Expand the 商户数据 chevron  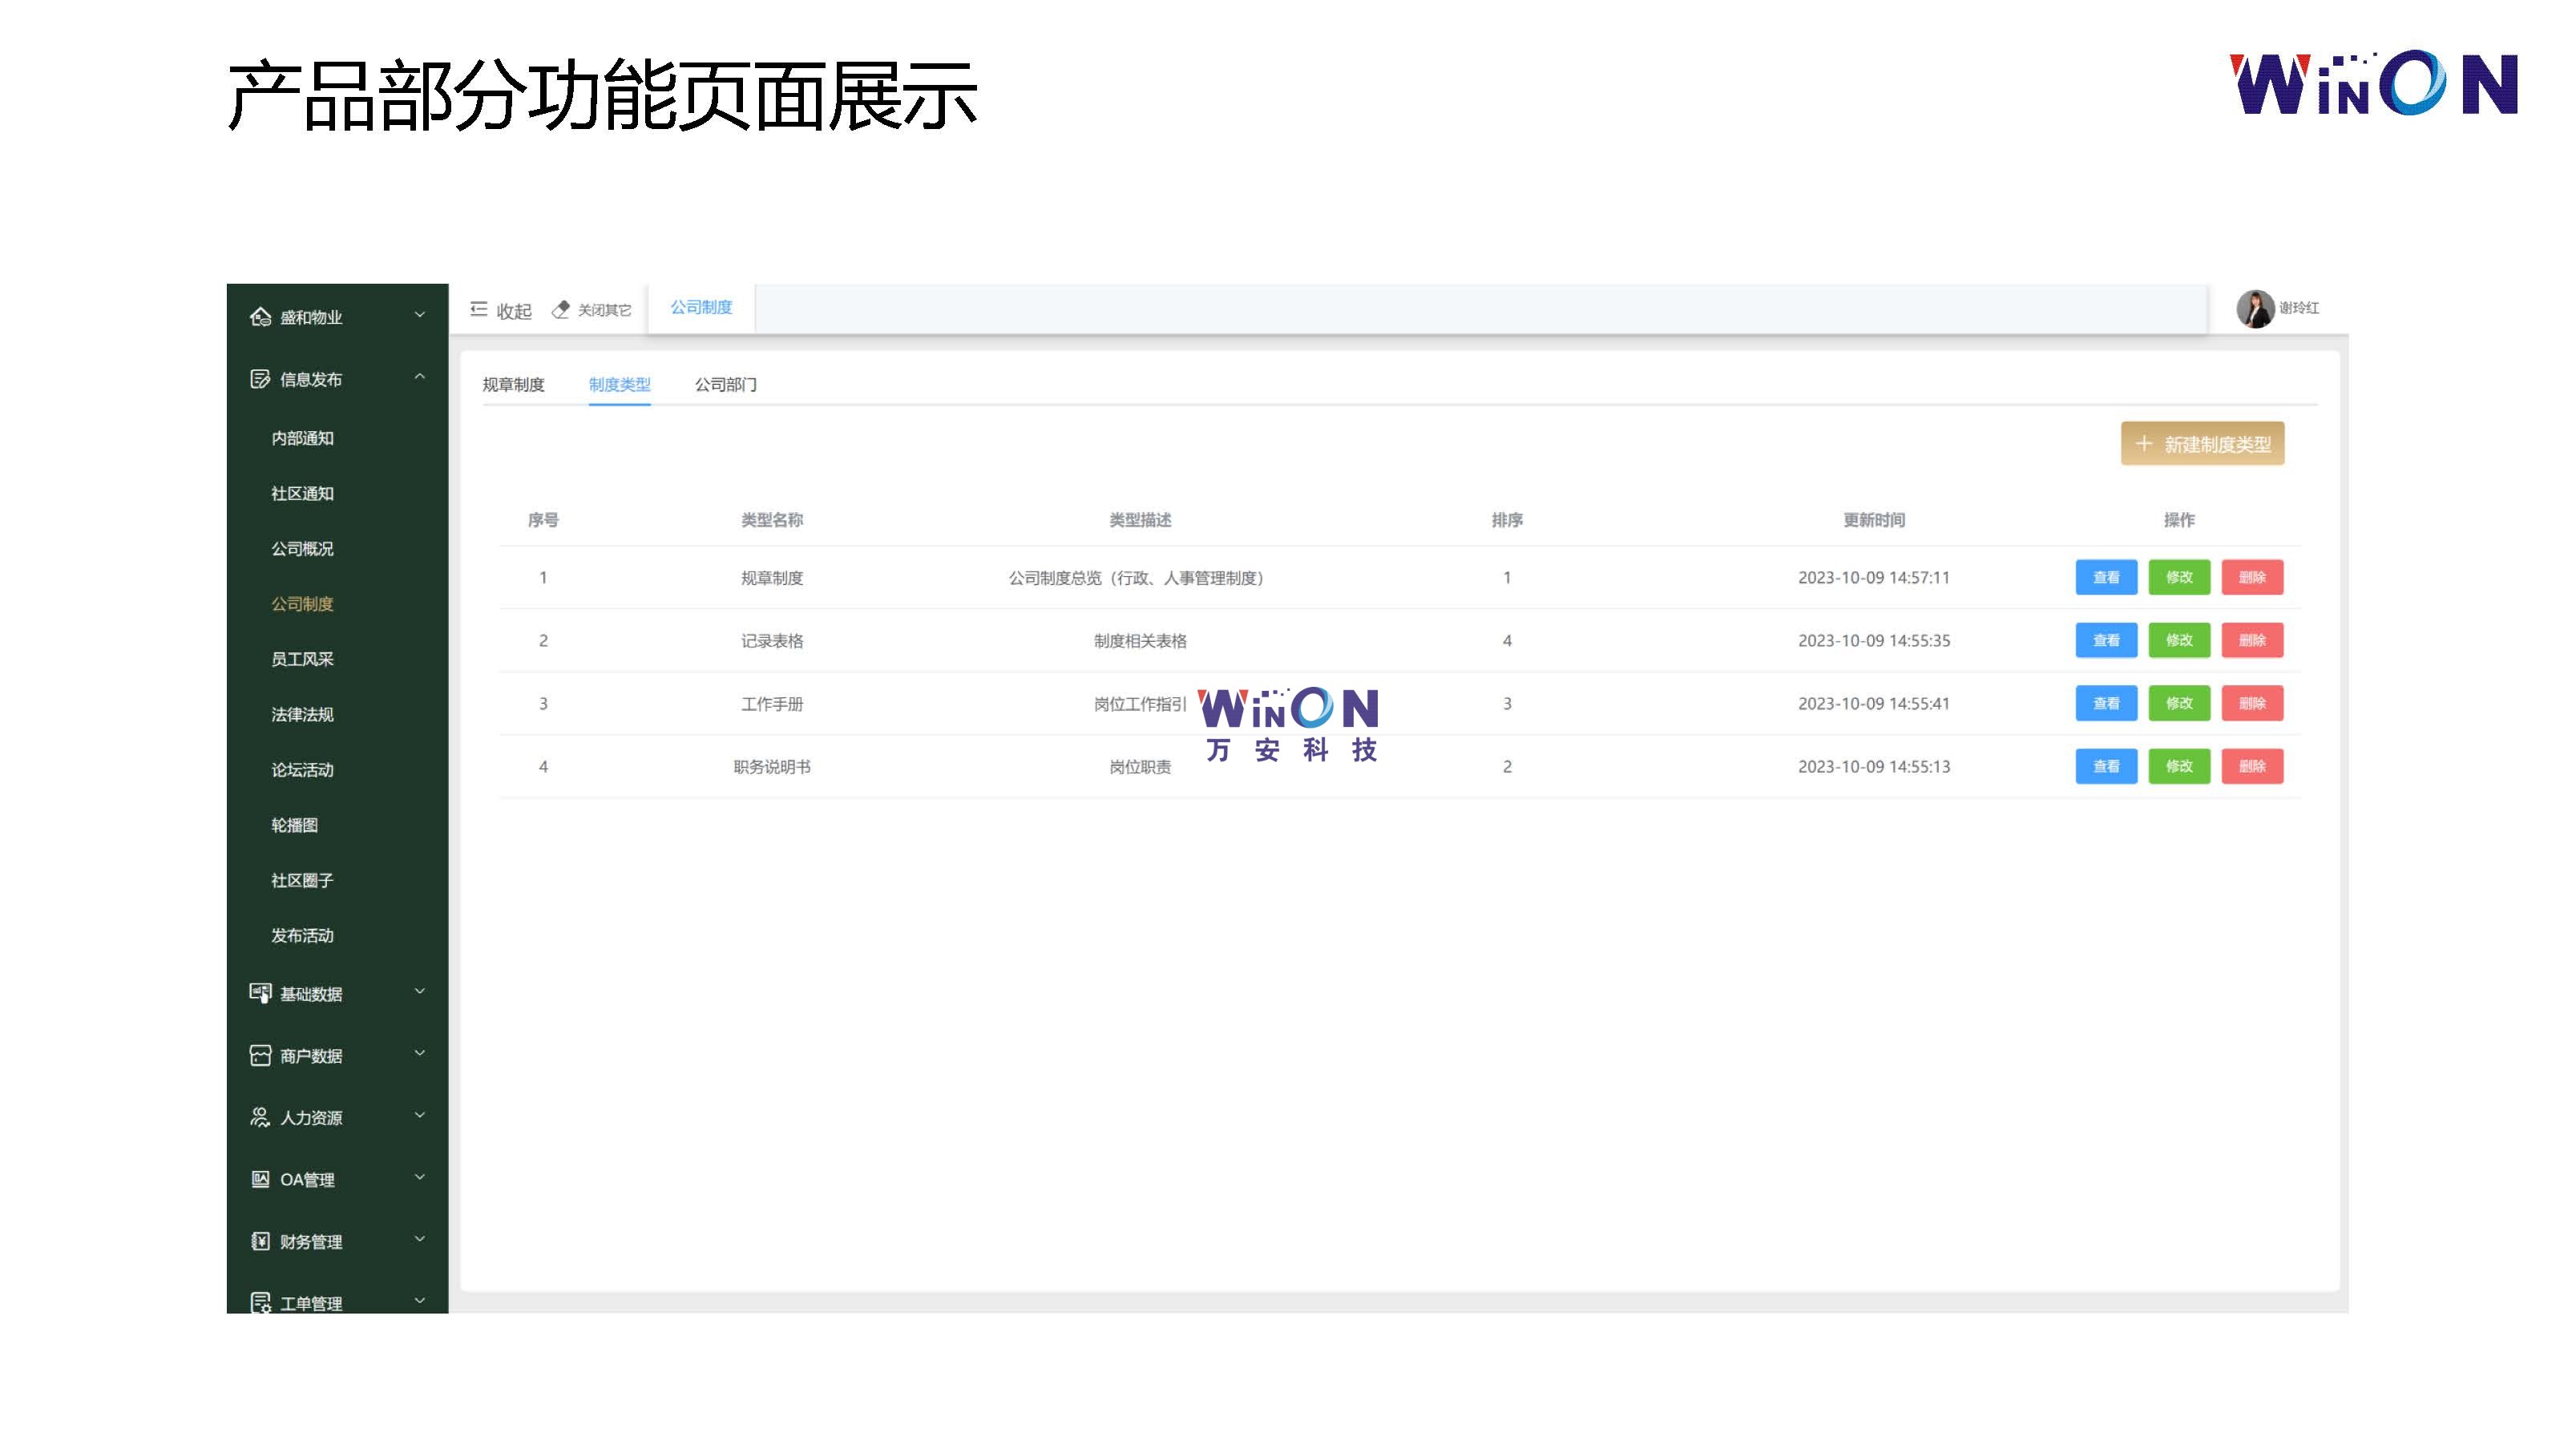point(420,1053)
